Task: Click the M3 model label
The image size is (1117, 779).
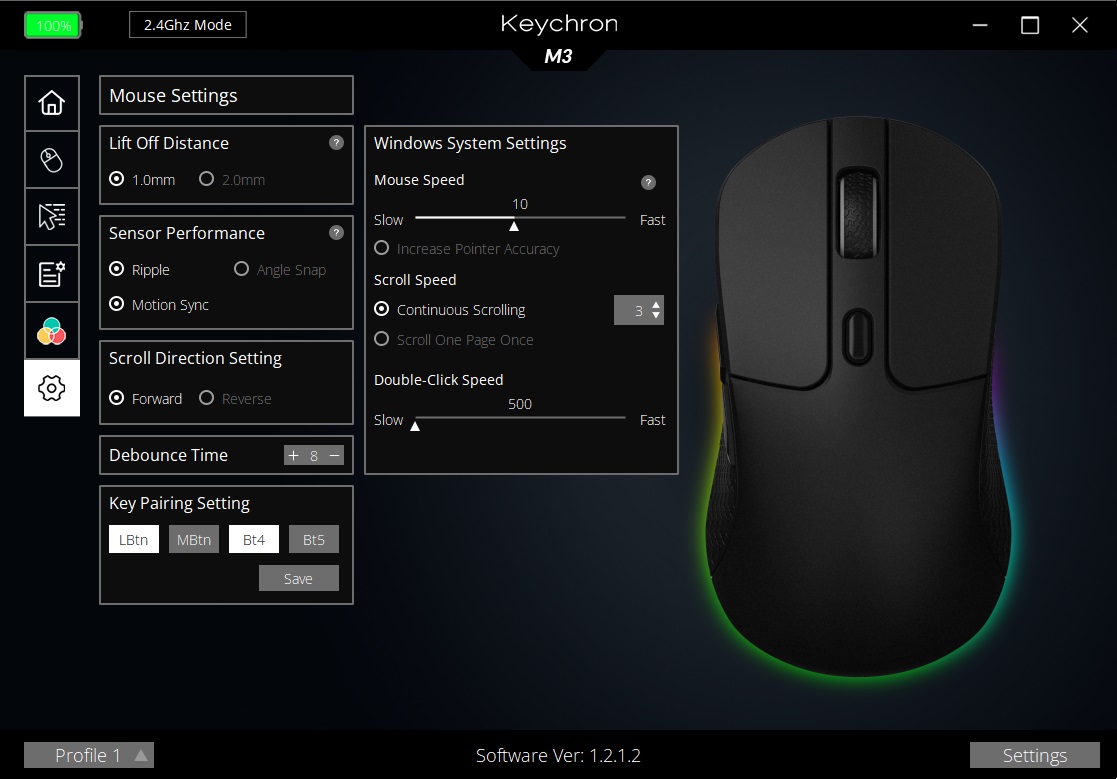Action: point(558,56)
